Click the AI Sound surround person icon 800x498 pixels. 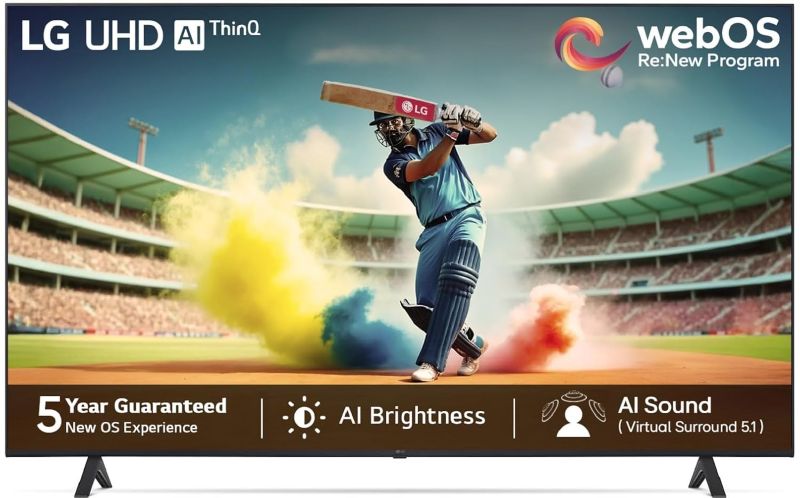pyautogui.click(x=573, y=414)
